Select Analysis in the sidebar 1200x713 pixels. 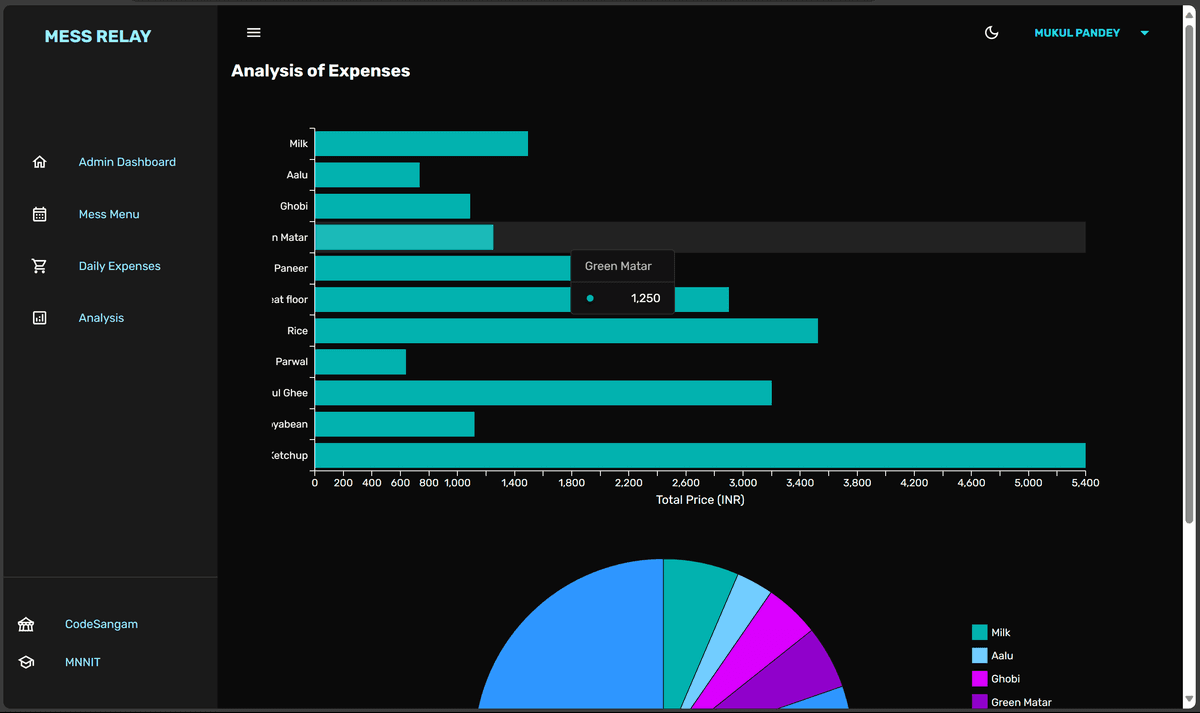101,318
